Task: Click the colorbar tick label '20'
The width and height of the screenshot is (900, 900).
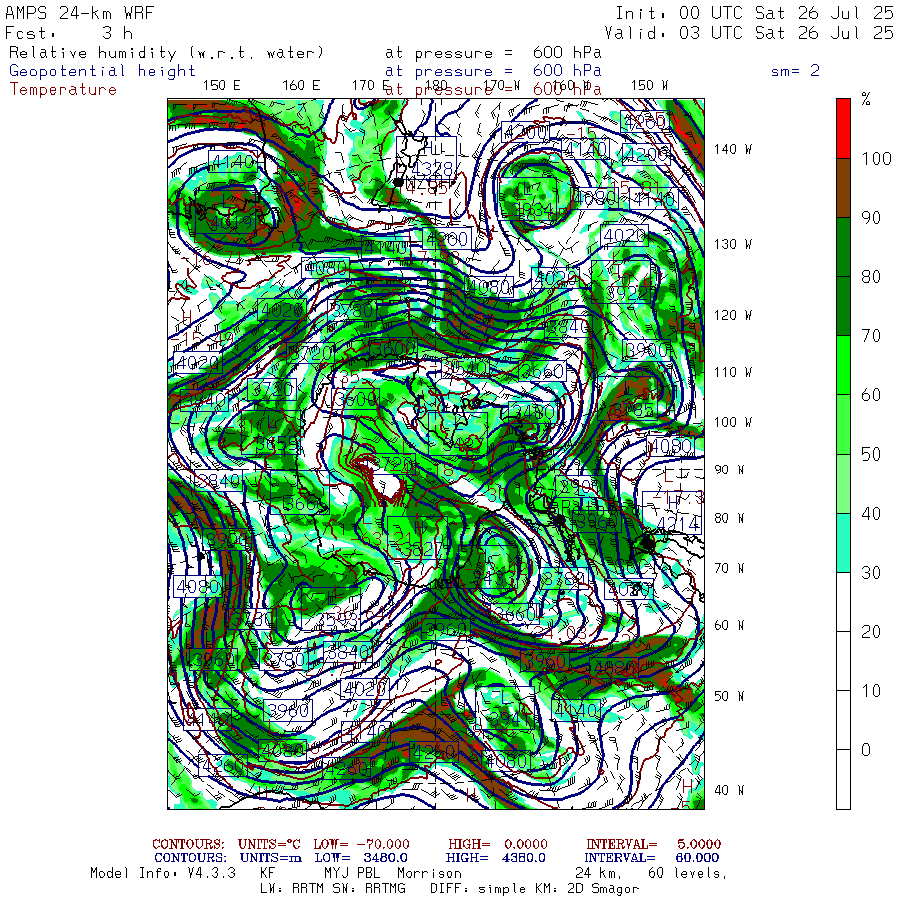Action: coord(871,632)
